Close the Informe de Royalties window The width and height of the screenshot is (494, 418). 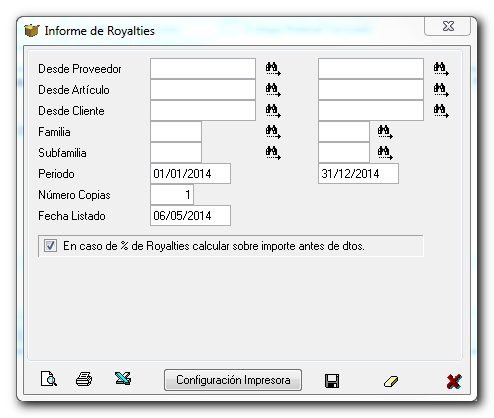coord(448,26)
